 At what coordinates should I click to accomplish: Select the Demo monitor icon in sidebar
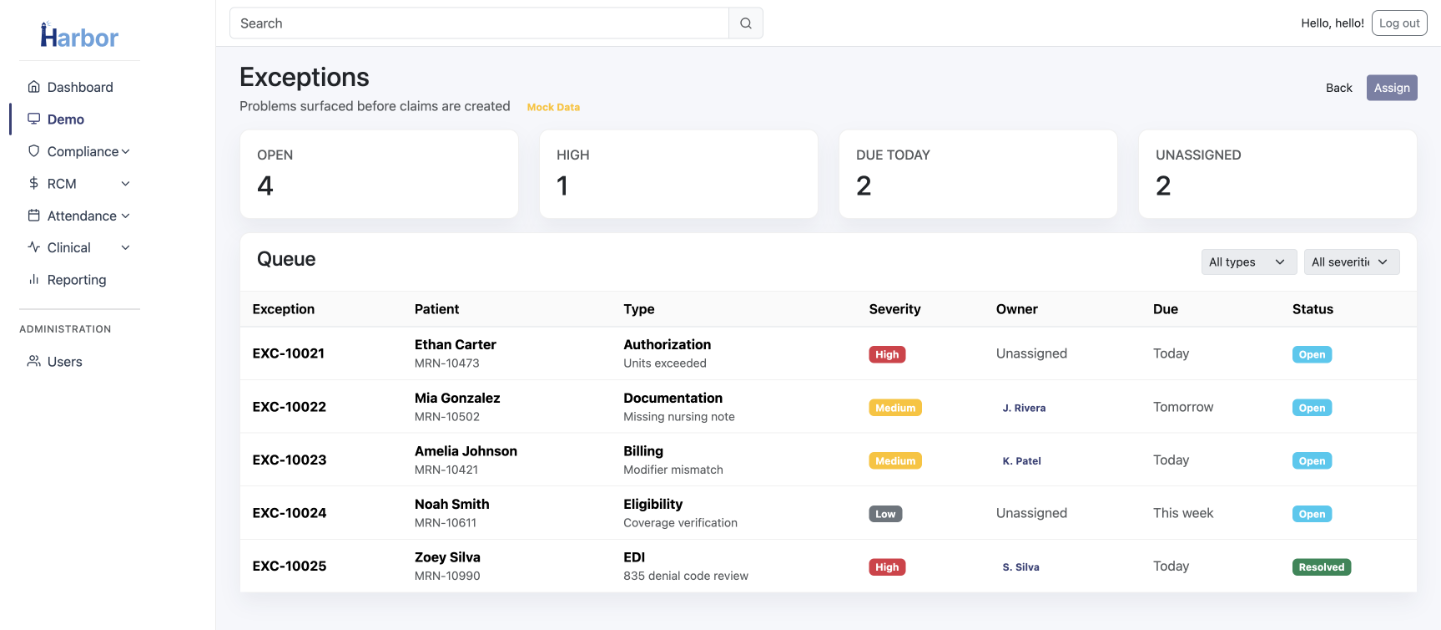[35, 119]
